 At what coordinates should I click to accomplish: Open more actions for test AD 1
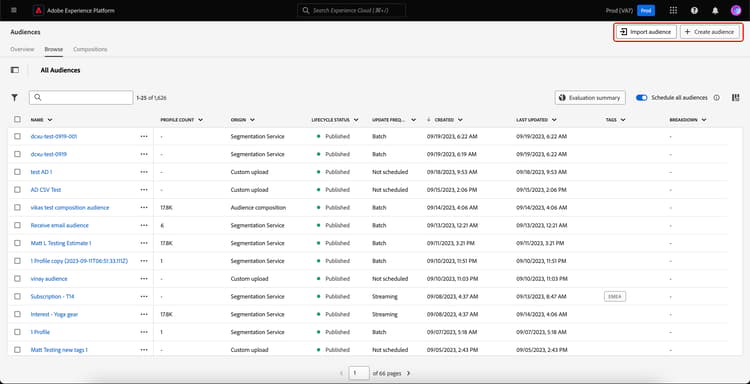click(x=144, y=172)
